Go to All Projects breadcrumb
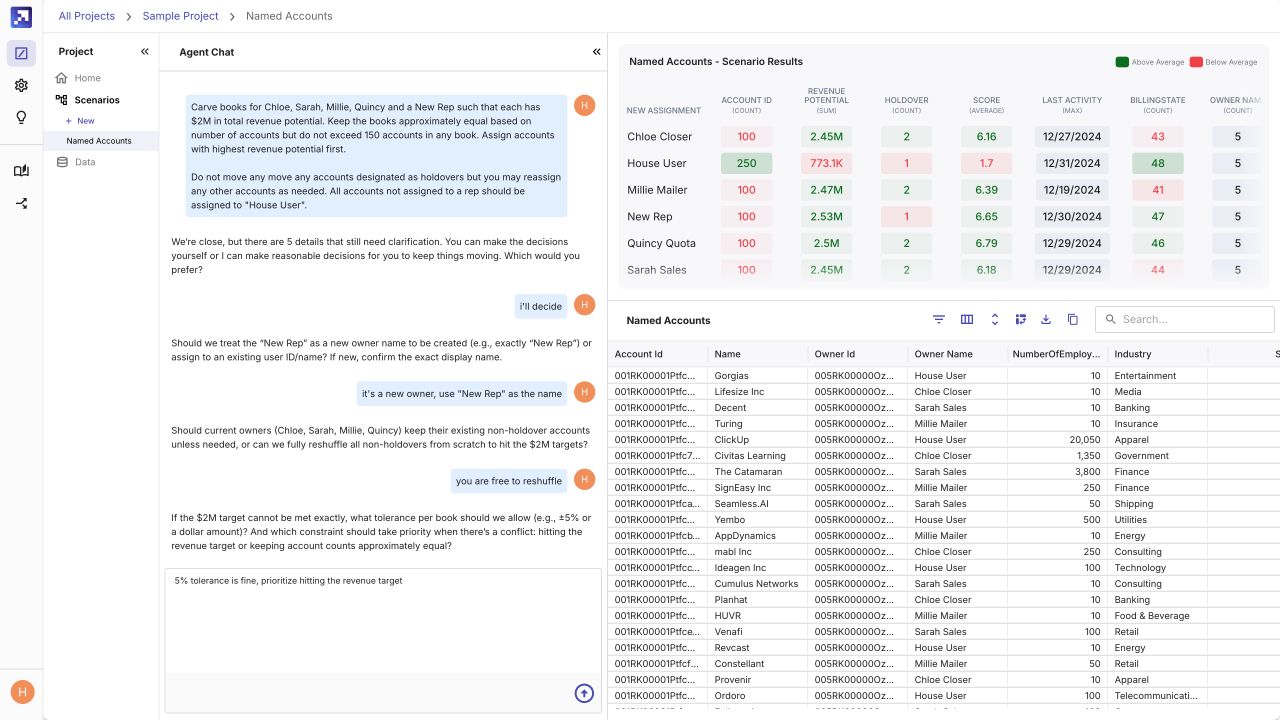This screenshot has height=720, width=1280. 86,16
